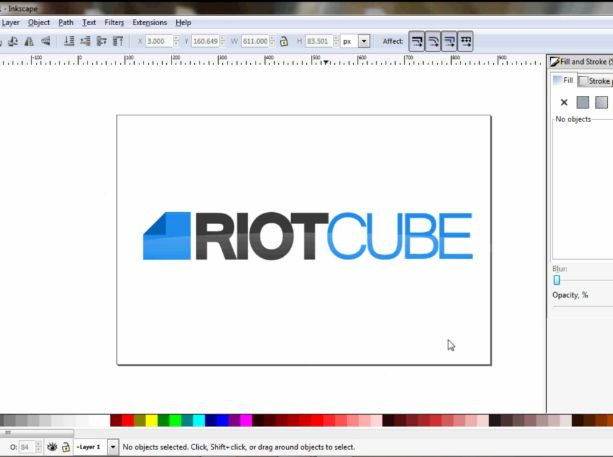Toggle the width/height ratio lock
This screenshot has width=613, height=457.
tap(284, 41)
